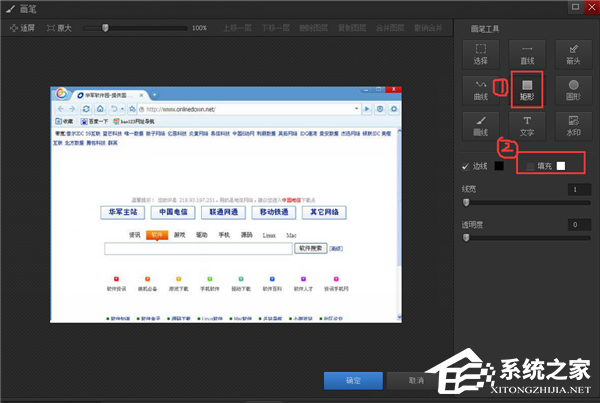This screenshot has height=403, width=600.
Task: Uncheck the 边线 border checkbox
Action: 466,166
